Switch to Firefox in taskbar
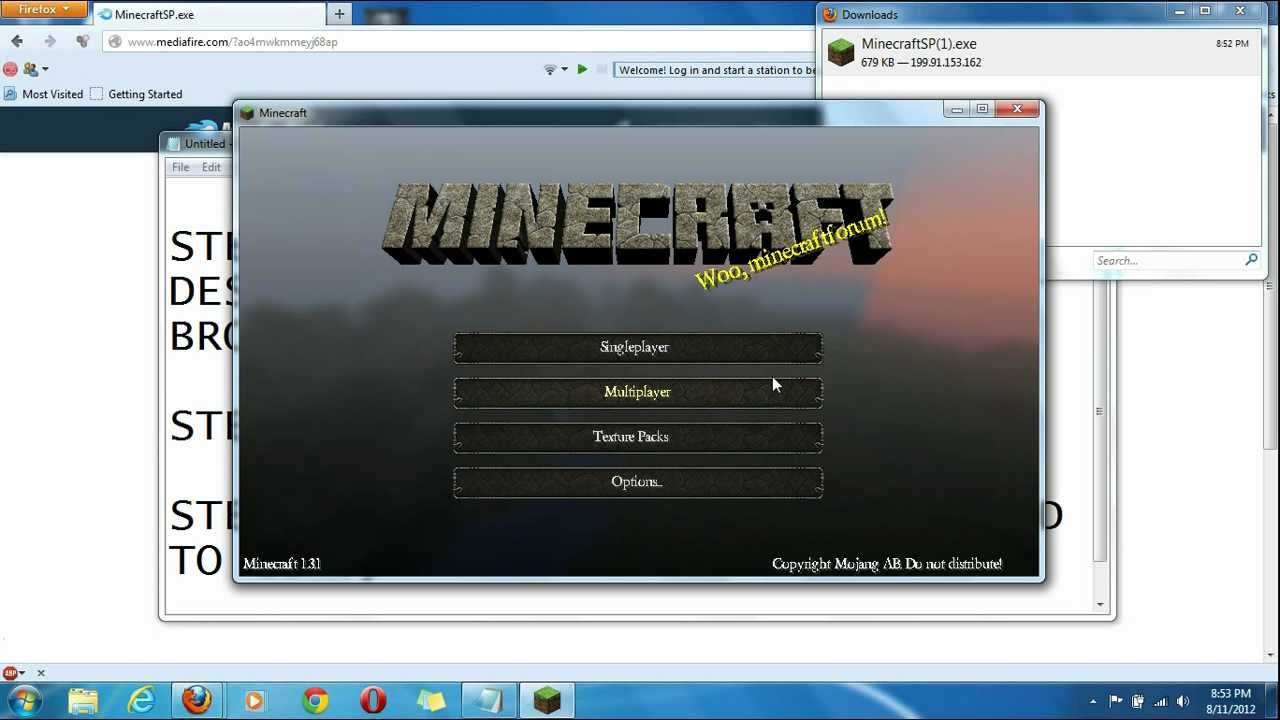Screen dimensions: 1280x720 (x=197, y=701)
